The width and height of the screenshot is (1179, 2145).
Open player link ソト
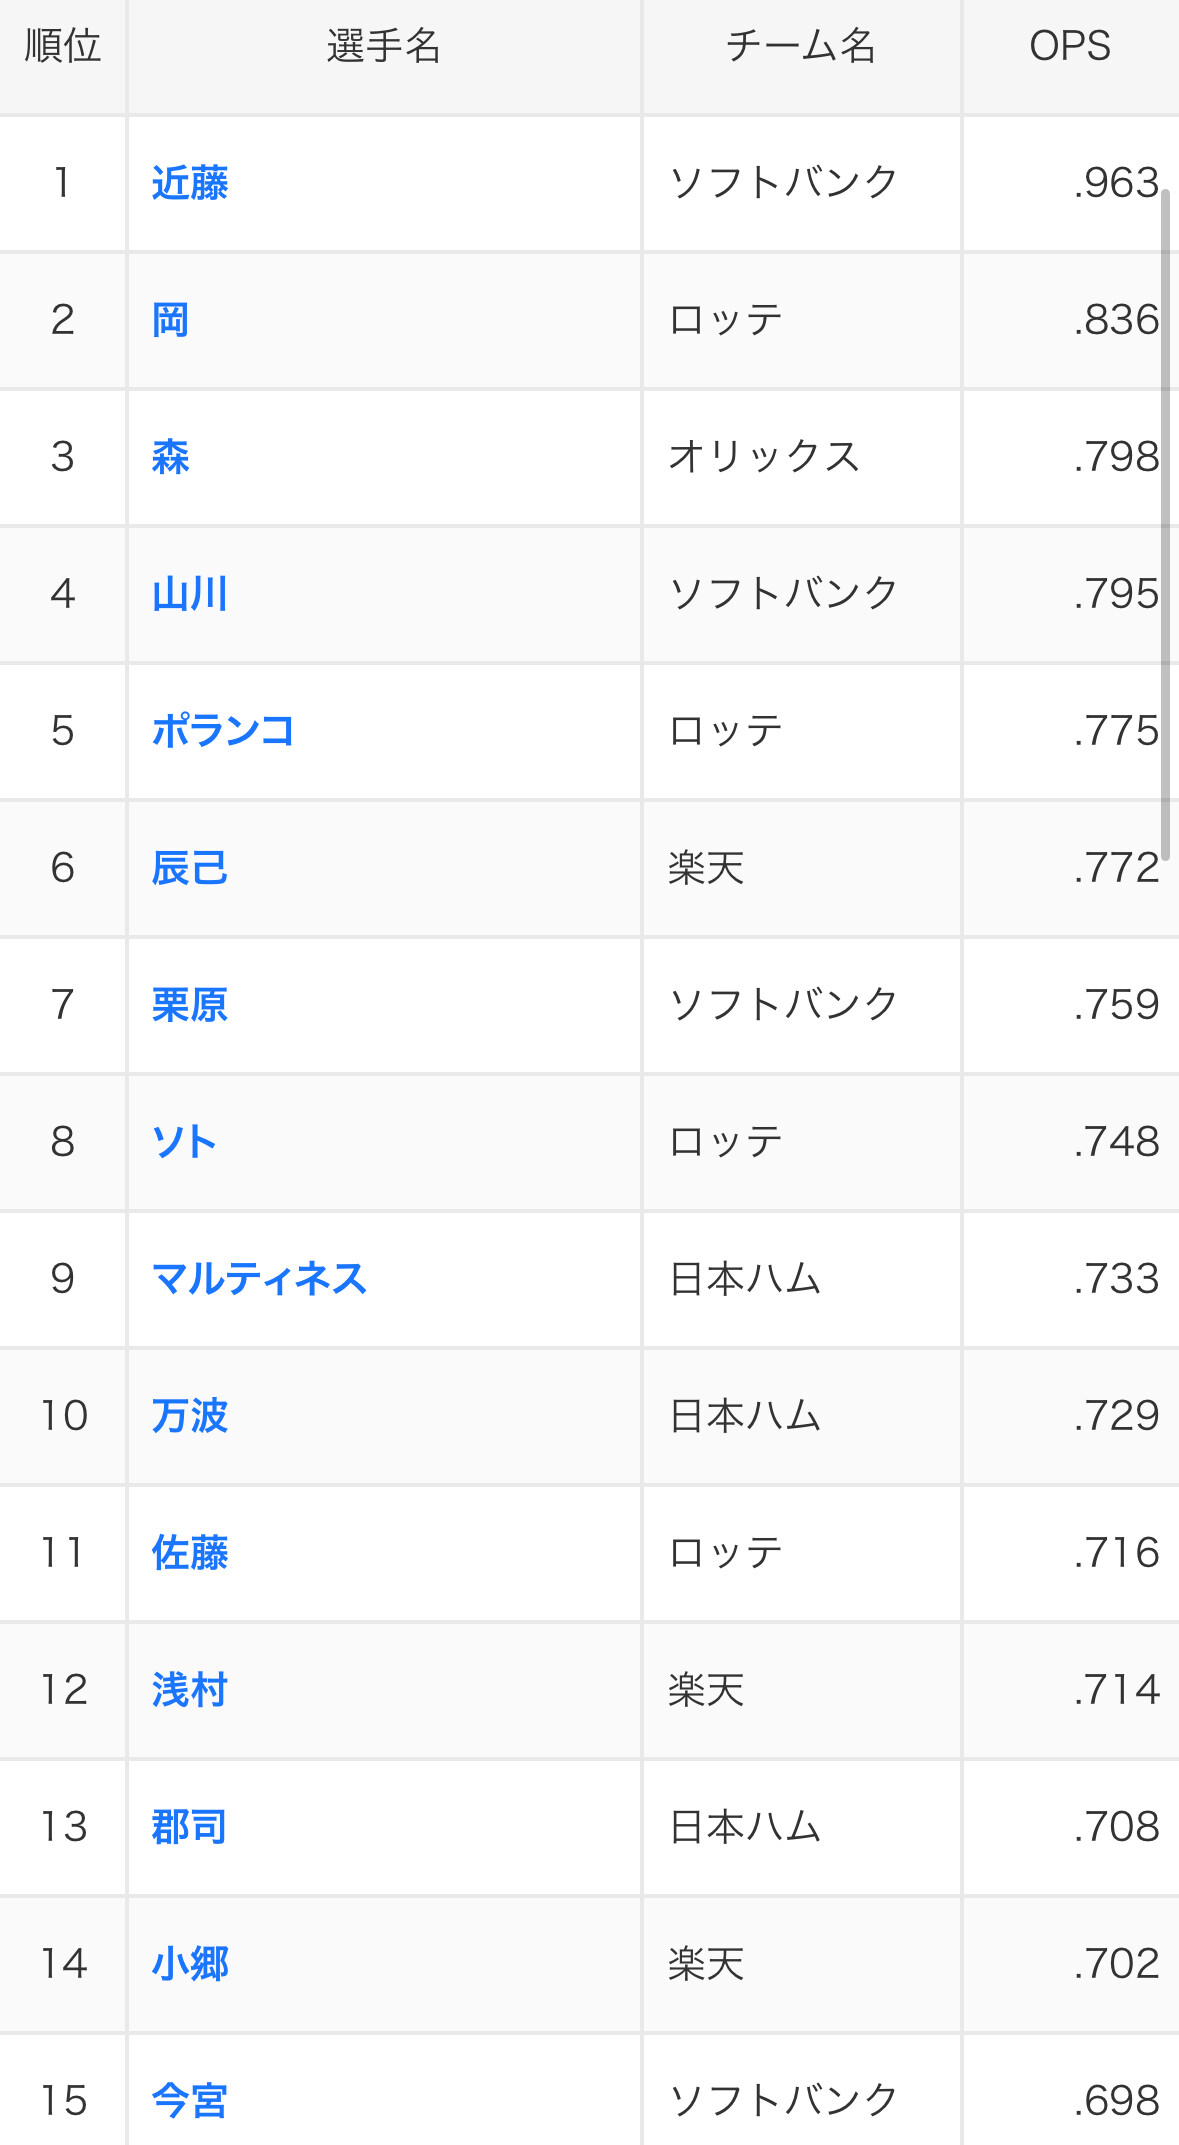click(x=184, y=1143)
